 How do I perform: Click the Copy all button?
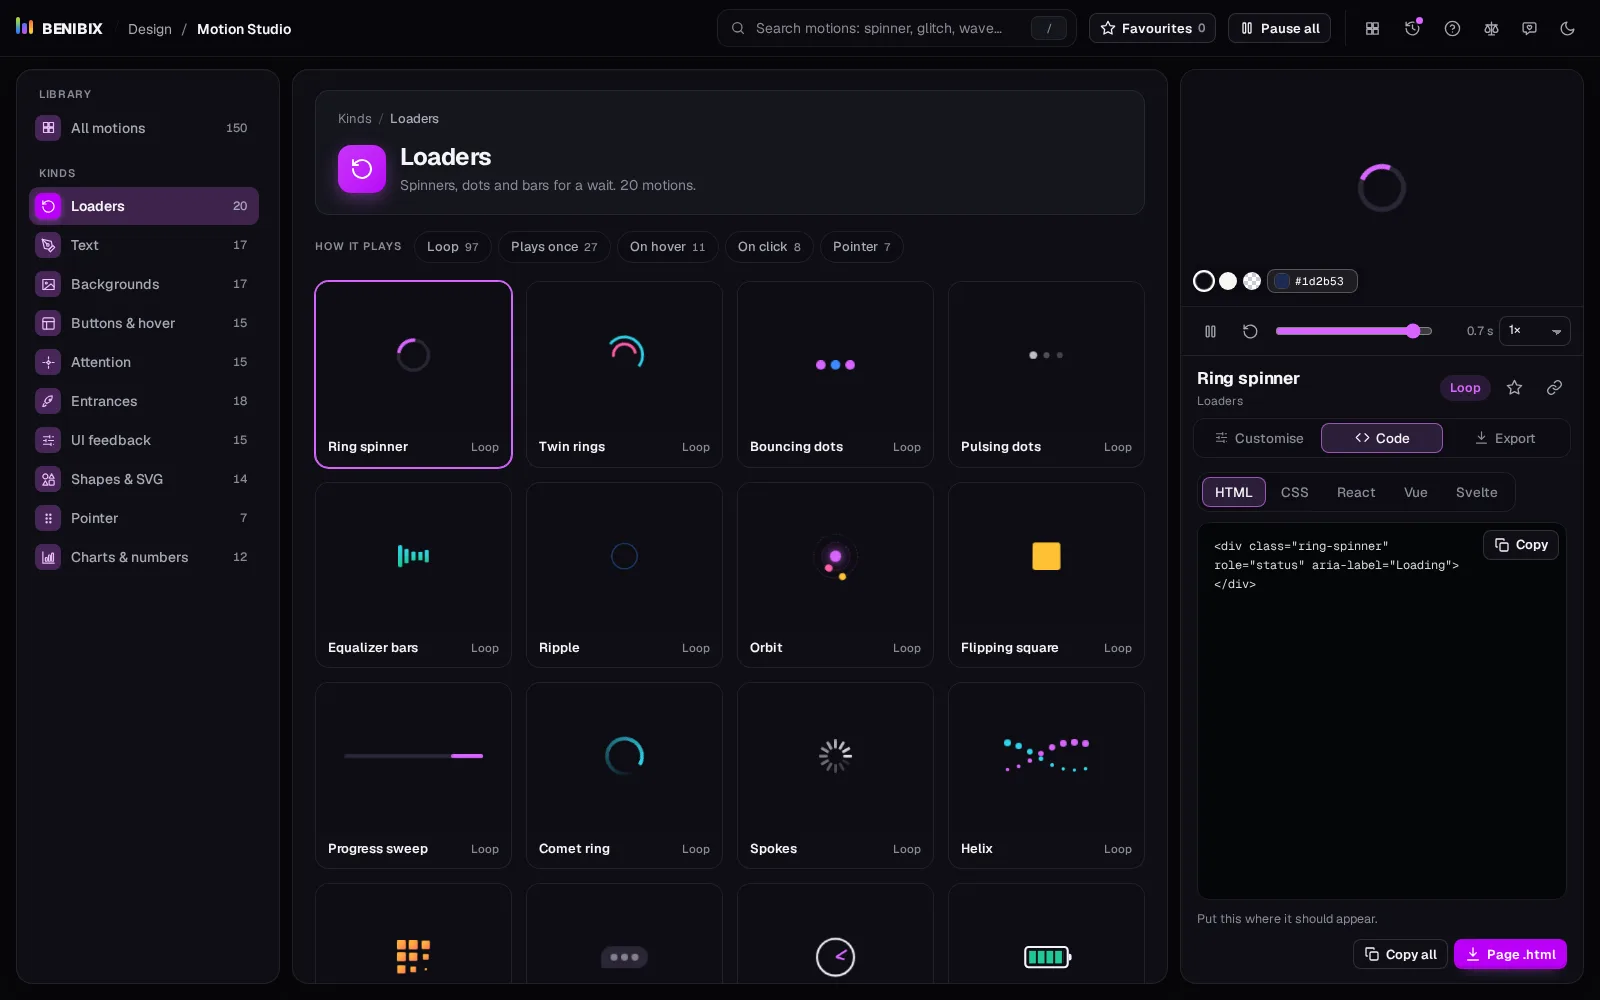pos(1400,955)
